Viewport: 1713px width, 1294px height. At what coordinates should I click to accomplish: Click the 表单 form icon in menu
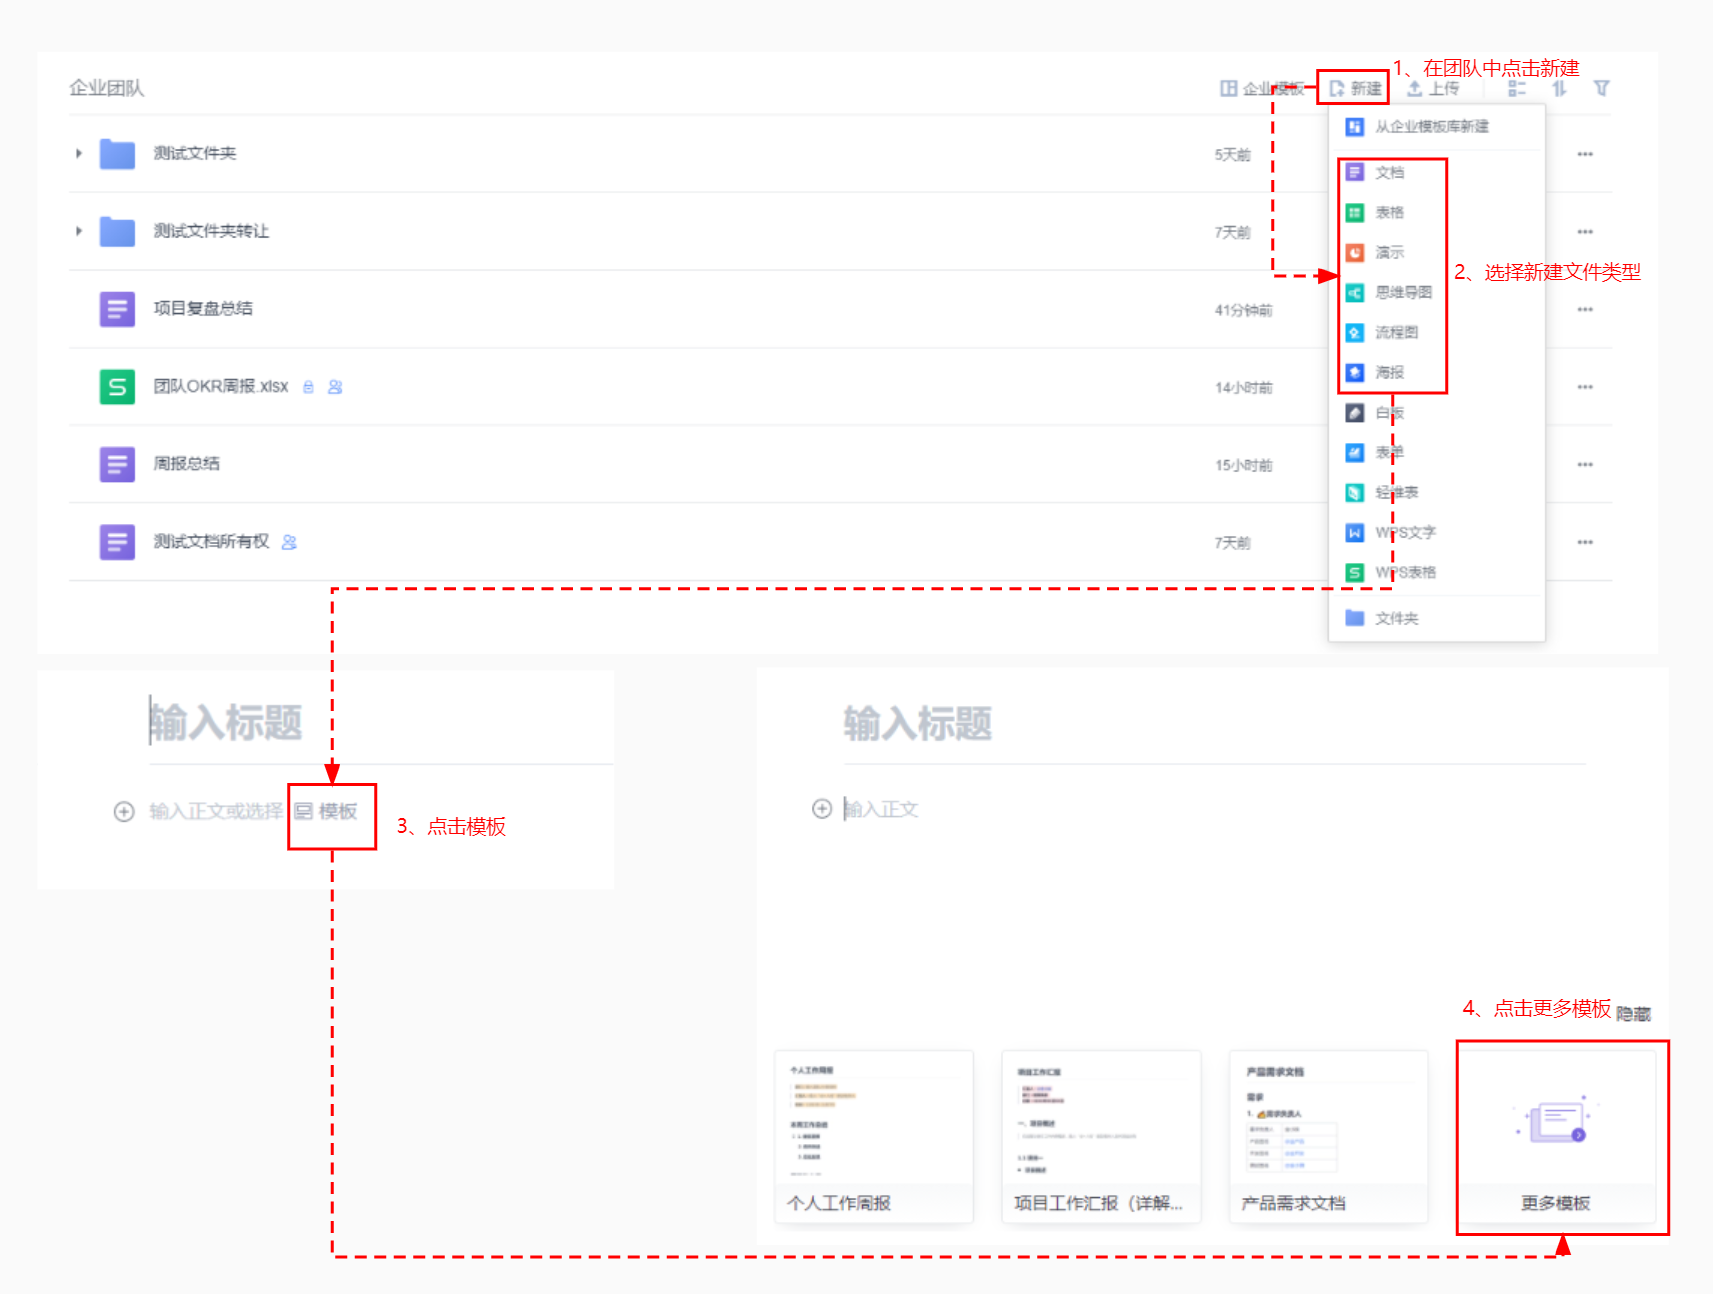click(x=1354, y=452)
